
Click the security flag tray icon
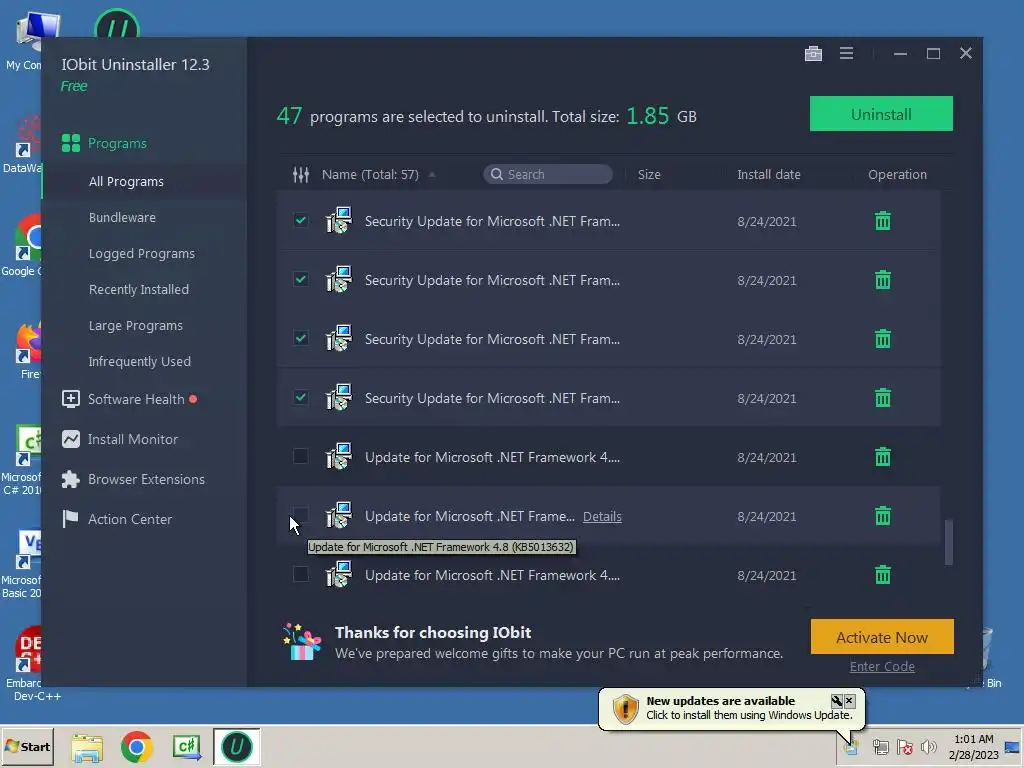(904, 746)
